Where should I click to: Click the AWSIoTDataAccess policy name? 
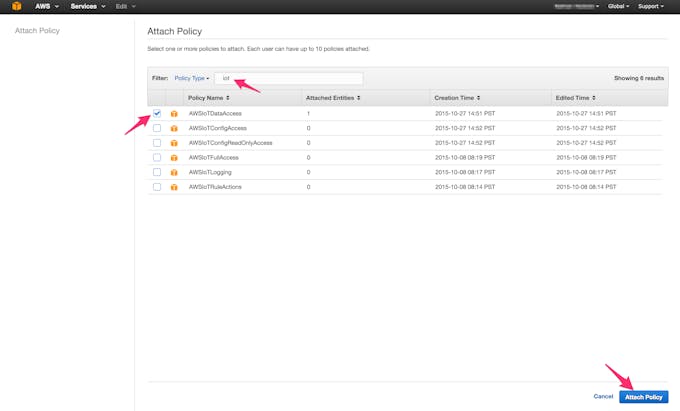tap(215, 114)
